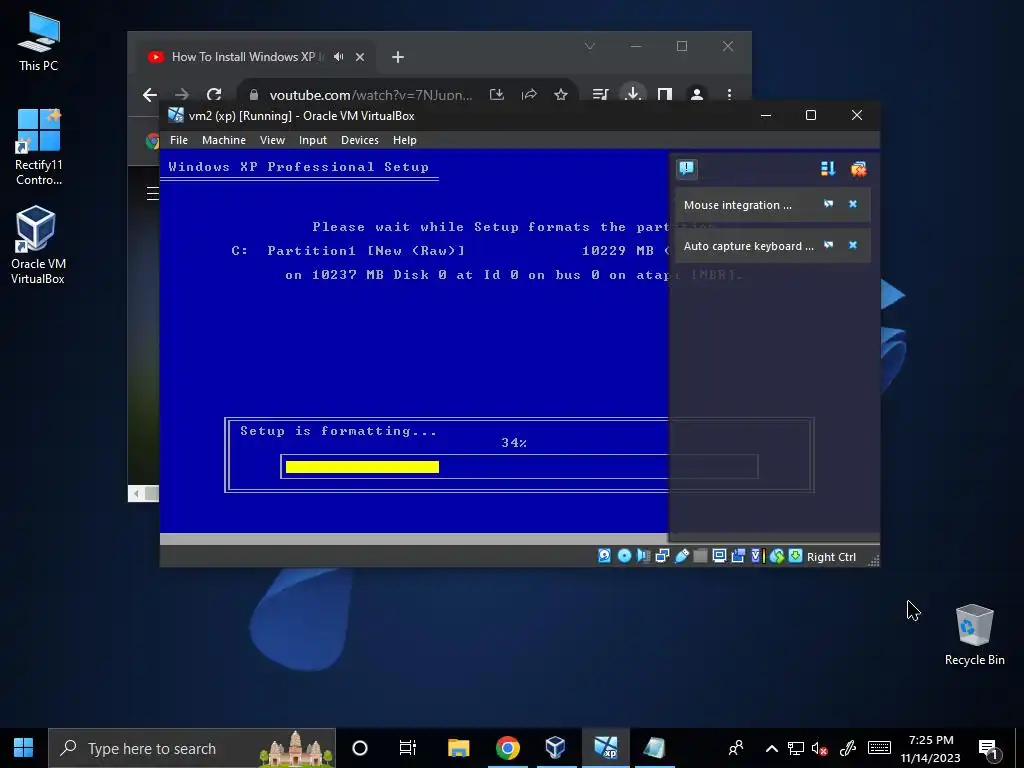Open Cortana circle icon on taskbar
The height and width of the screenshot is (768, 1024).
(x=360, y=748)
